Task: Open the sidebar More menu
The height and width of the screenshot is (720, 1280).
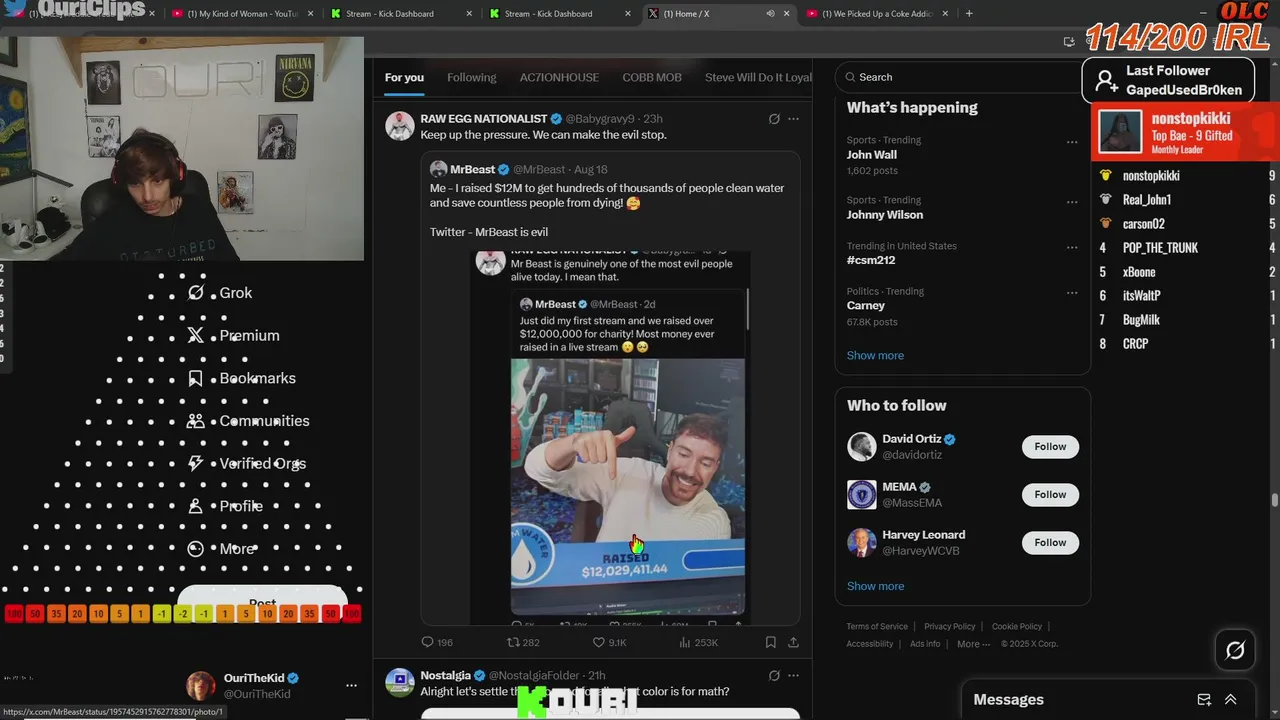Action: pos(221,549)
